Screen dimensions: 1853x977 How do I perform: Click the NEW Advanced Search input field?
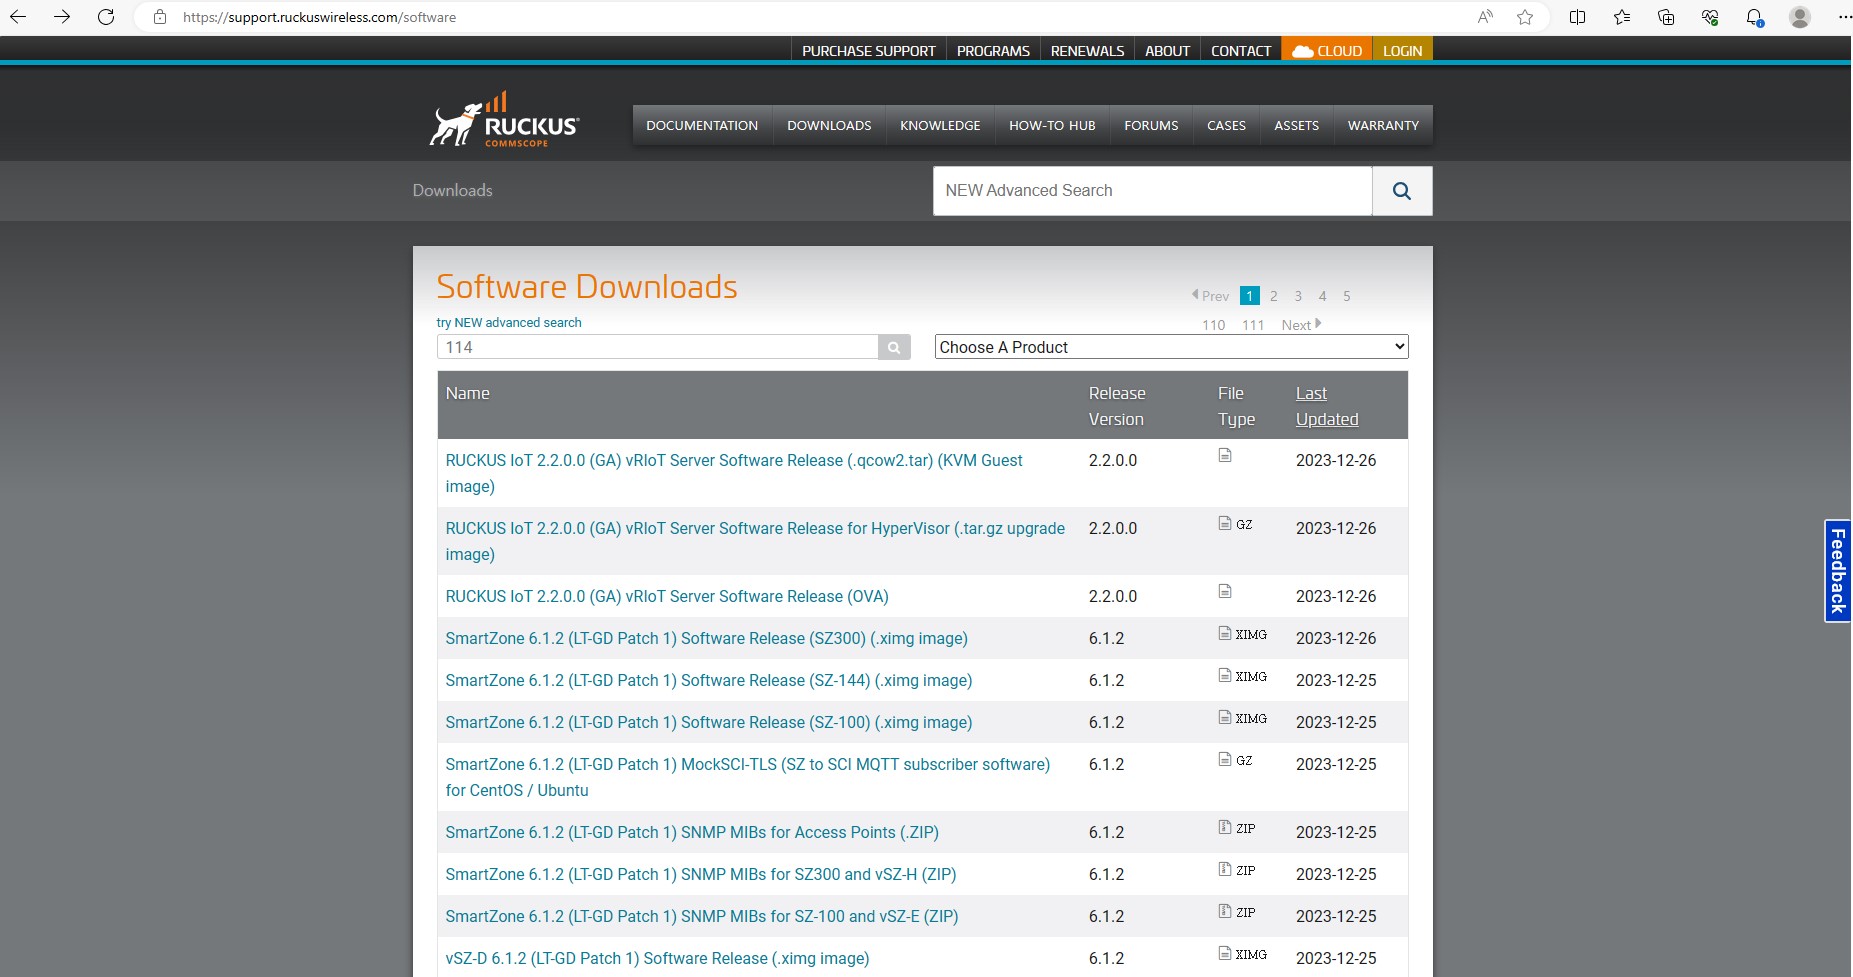[1152, 191]
